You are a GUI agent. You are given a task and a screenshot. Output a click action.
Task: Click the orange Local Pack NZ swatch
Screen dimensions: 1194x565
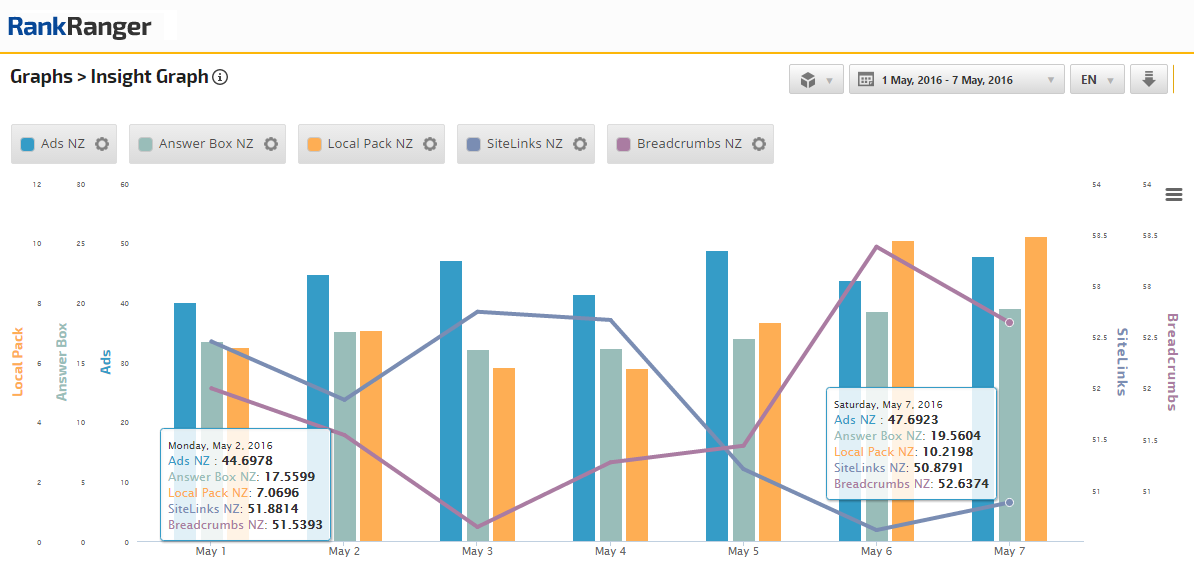[x=314, y=144]
